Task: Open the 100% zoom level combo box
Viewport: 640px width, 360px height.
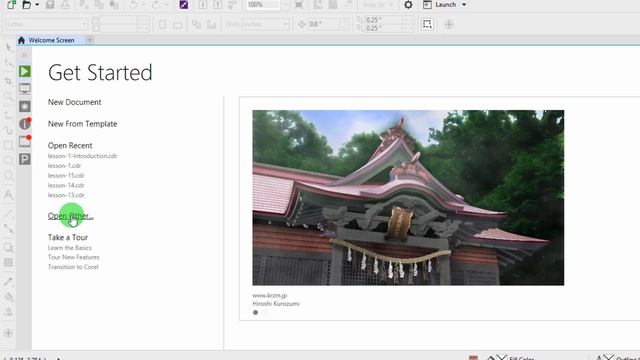Action: coord(268,4)
